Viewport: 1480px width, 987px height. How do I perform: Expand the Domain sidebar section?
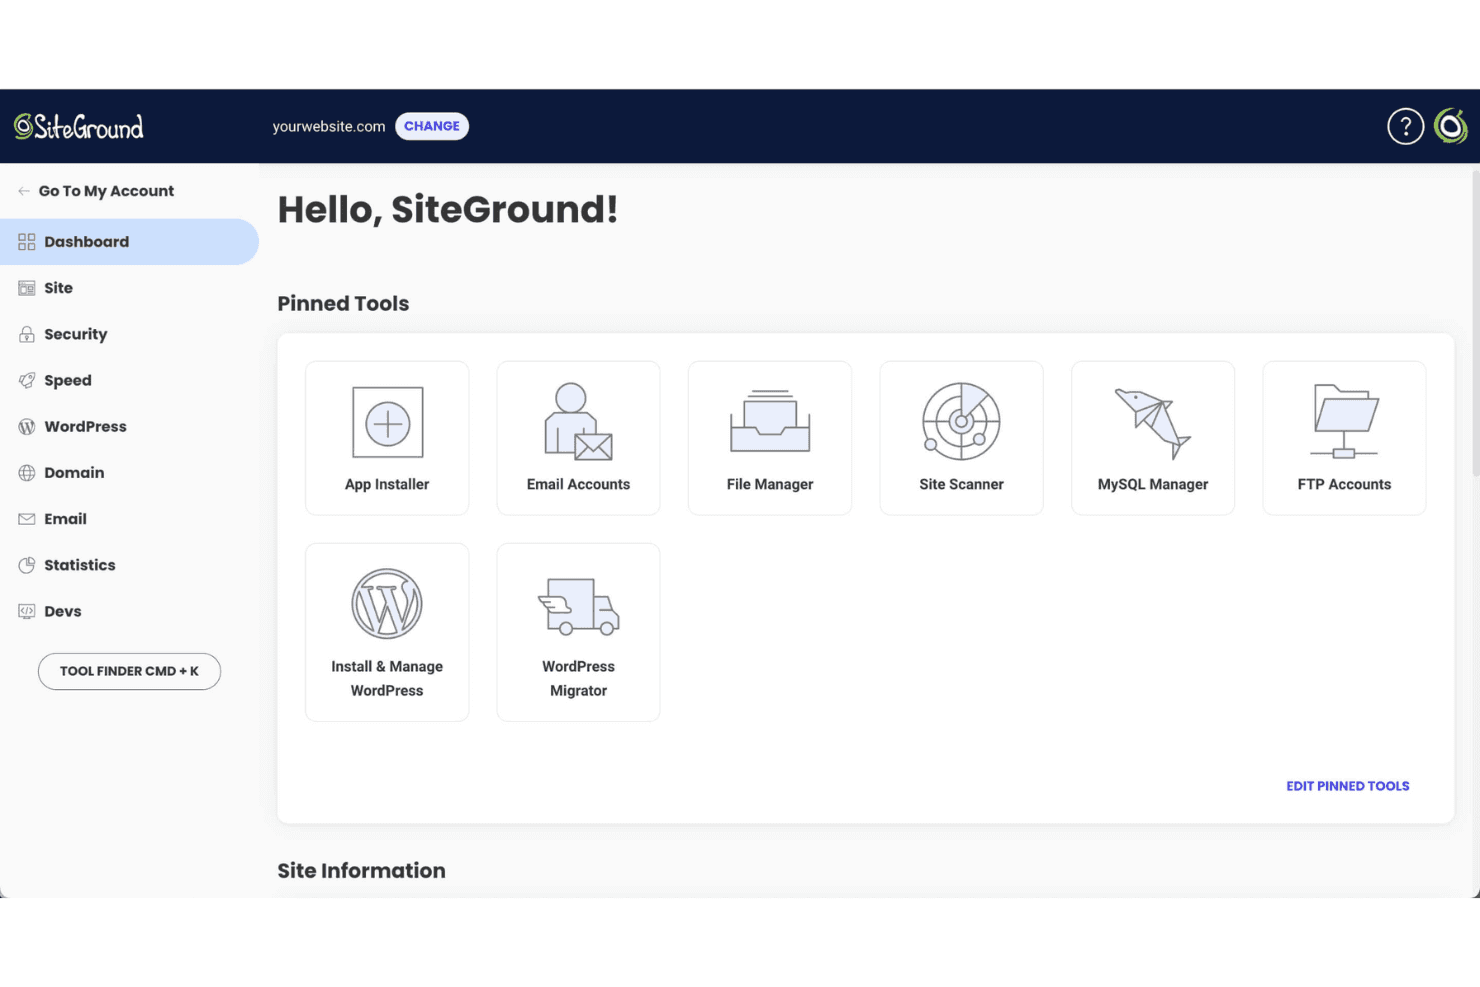point(129,473)
